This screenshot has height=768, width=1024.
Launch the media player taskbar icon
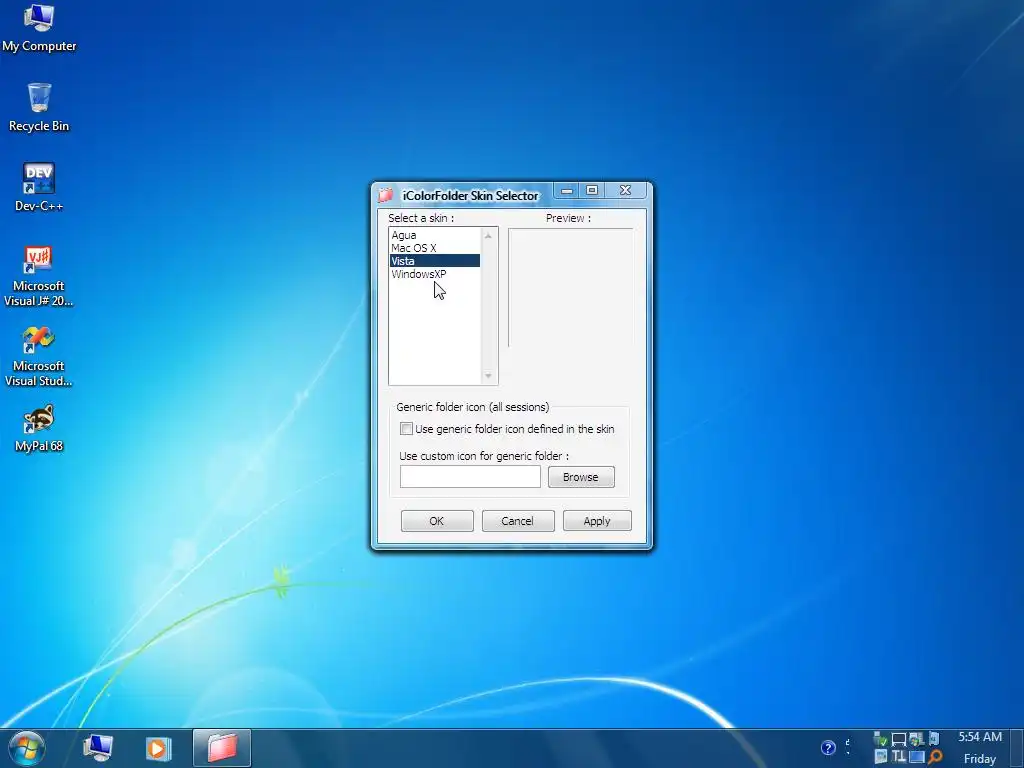click(157, 748)
